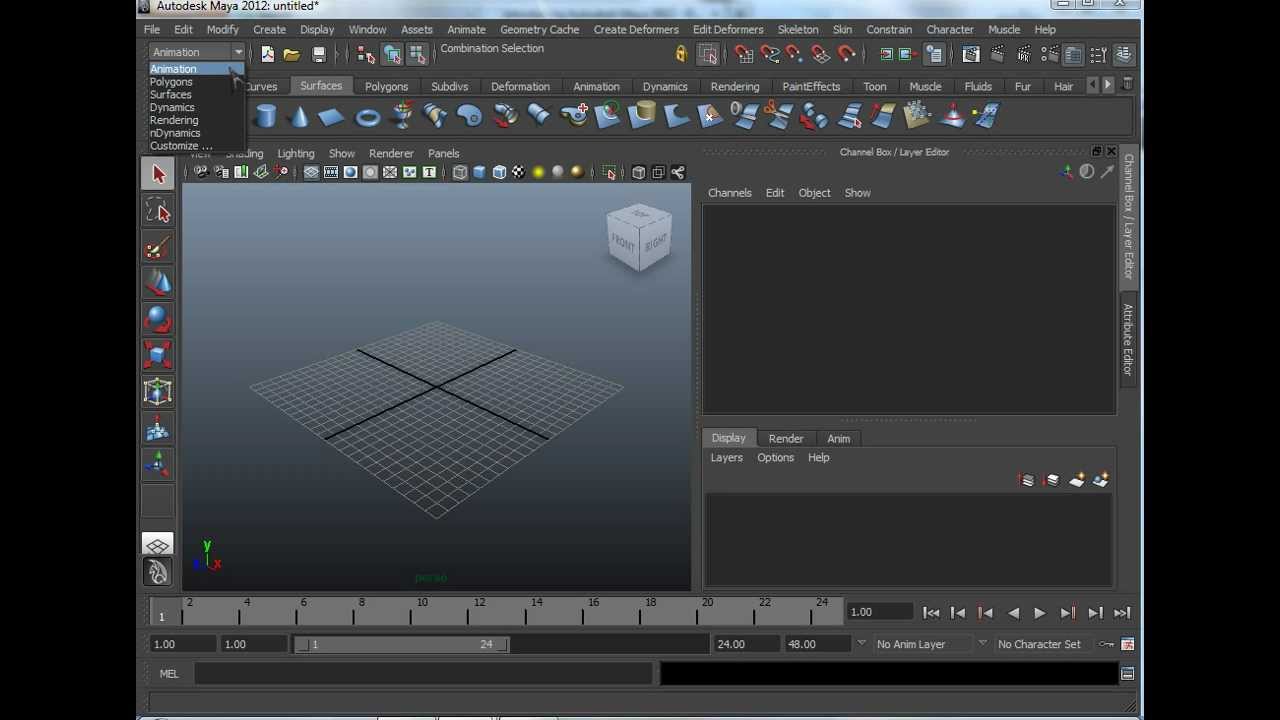Switch to the Rendering shelf tab
The width and height of the screenshot is (1280, 720).
pyautogui.click(x=735, y=87)
